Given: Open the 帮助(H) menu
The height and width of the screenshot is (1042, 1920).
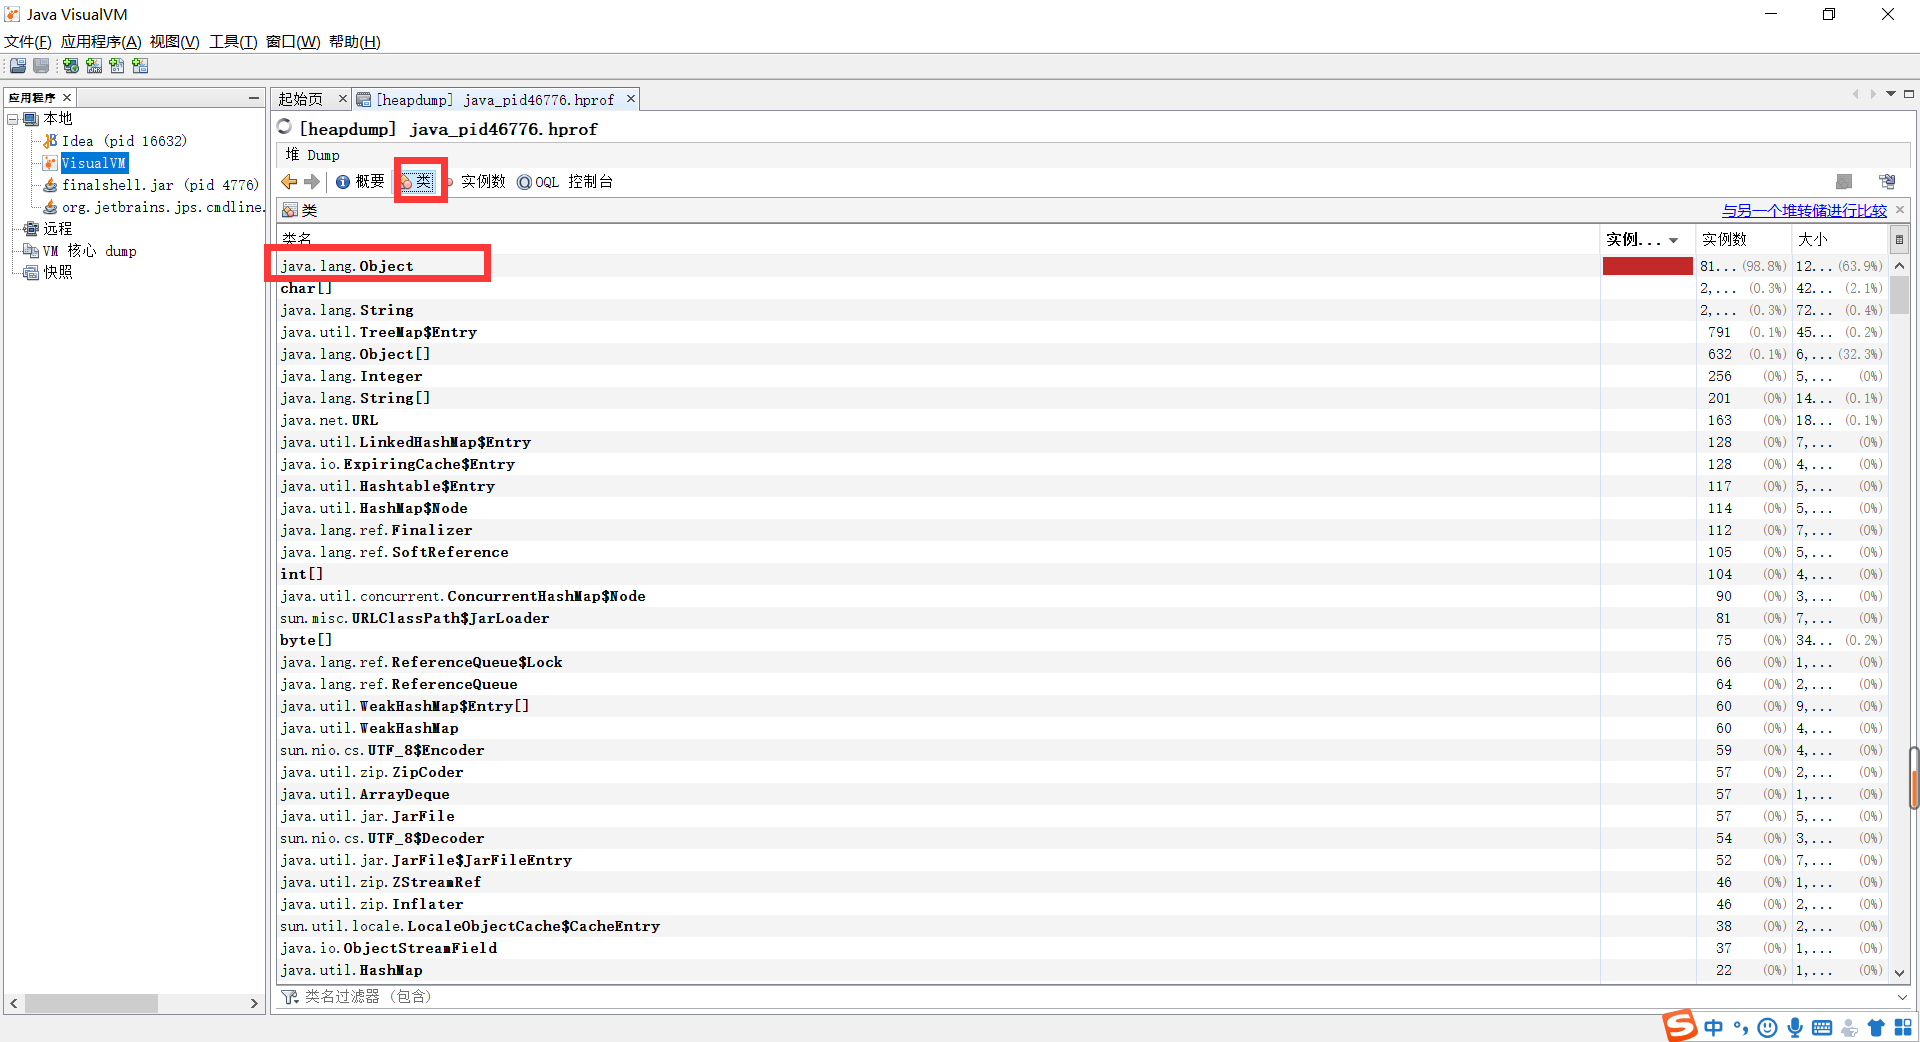Looking at the screenshot, I should (x=355, y=42).
